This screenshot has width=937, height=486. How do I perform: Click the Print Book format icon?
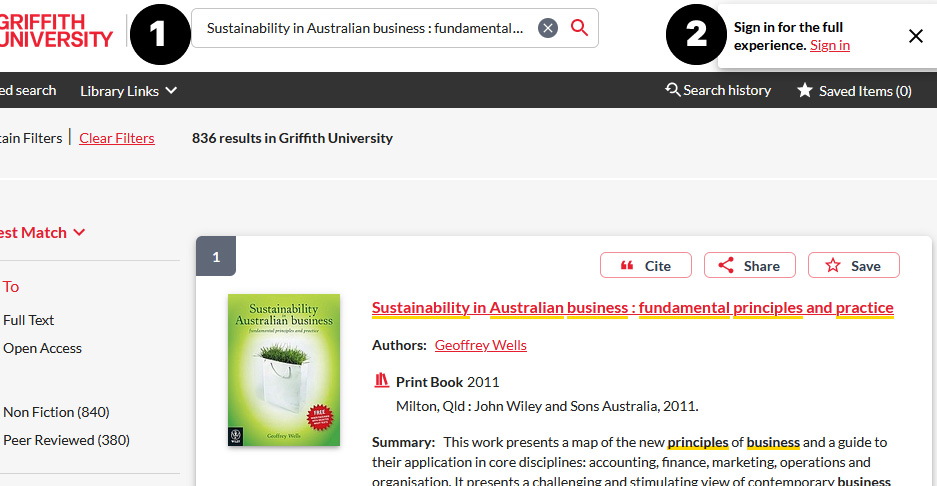(x=381, y=381)
